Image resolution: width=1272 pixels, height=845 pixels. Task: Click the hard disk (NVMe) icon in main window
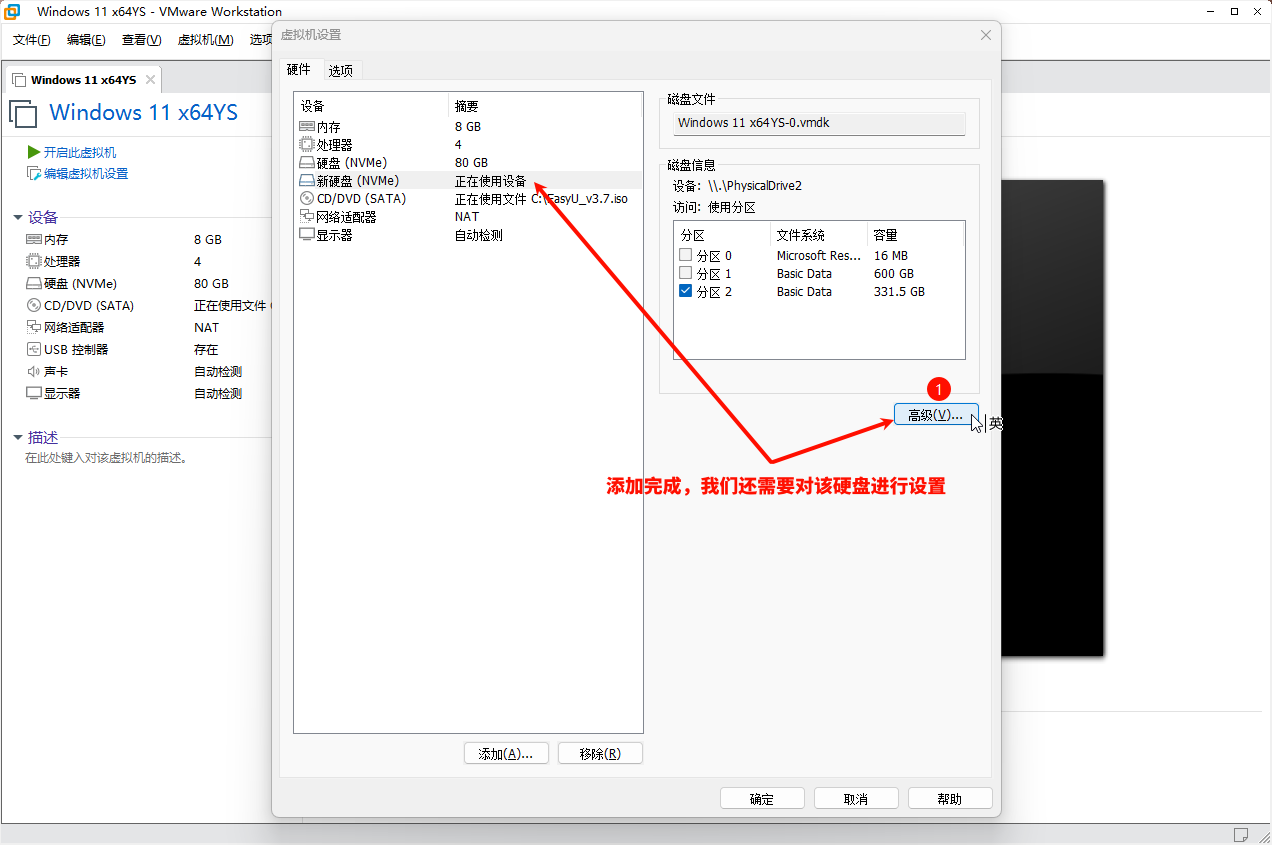coord(34,284)
